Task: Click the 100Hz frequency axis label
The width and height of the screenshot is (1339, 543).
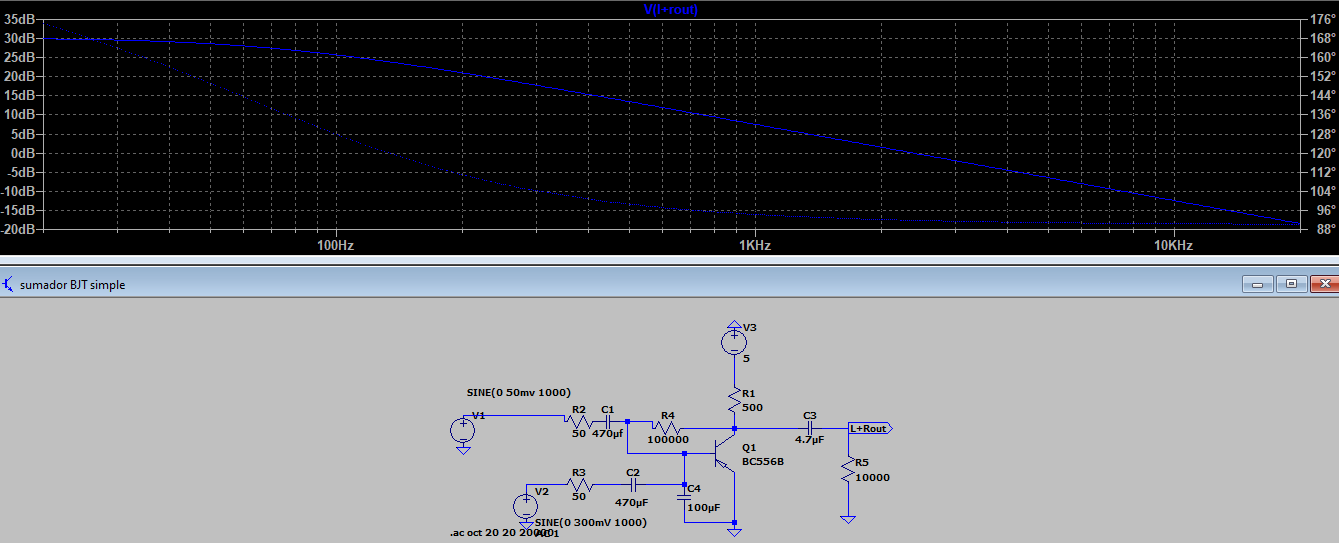Action: [335, 245]
